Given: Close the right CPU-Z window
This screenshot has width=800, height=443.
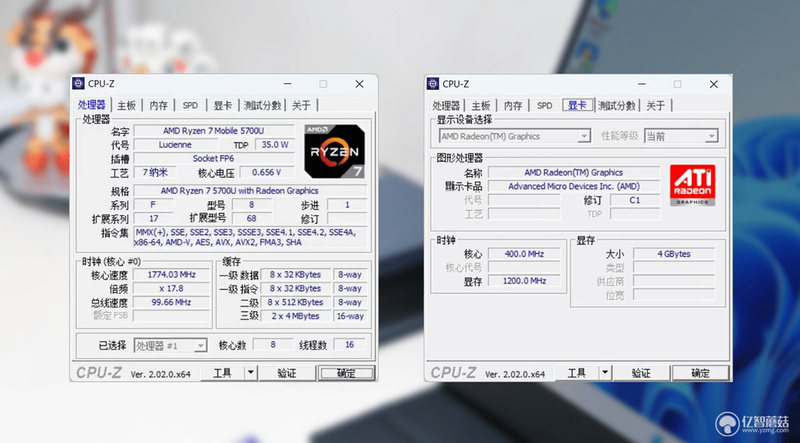Looking at the screenshot, I should [713, 84].
